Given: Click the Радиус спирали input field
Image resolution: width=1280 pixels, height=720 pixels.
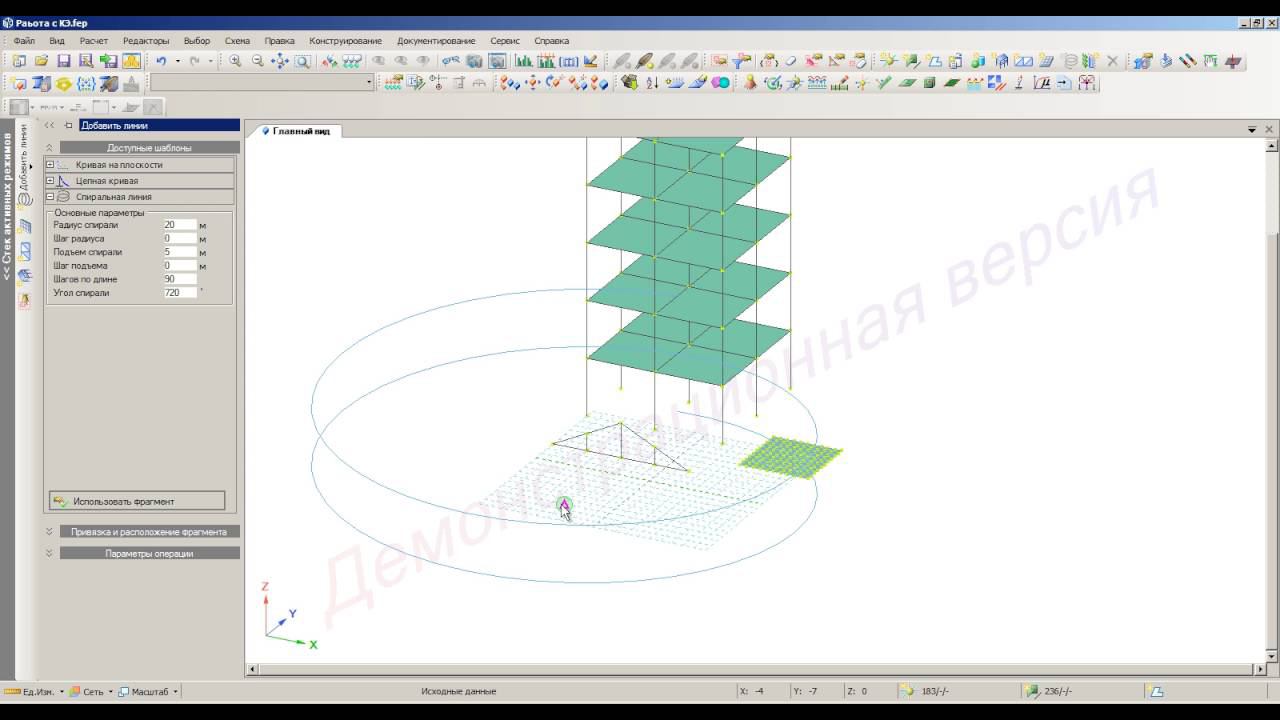Looking at the screenshot, I should [x=180, y=225].
